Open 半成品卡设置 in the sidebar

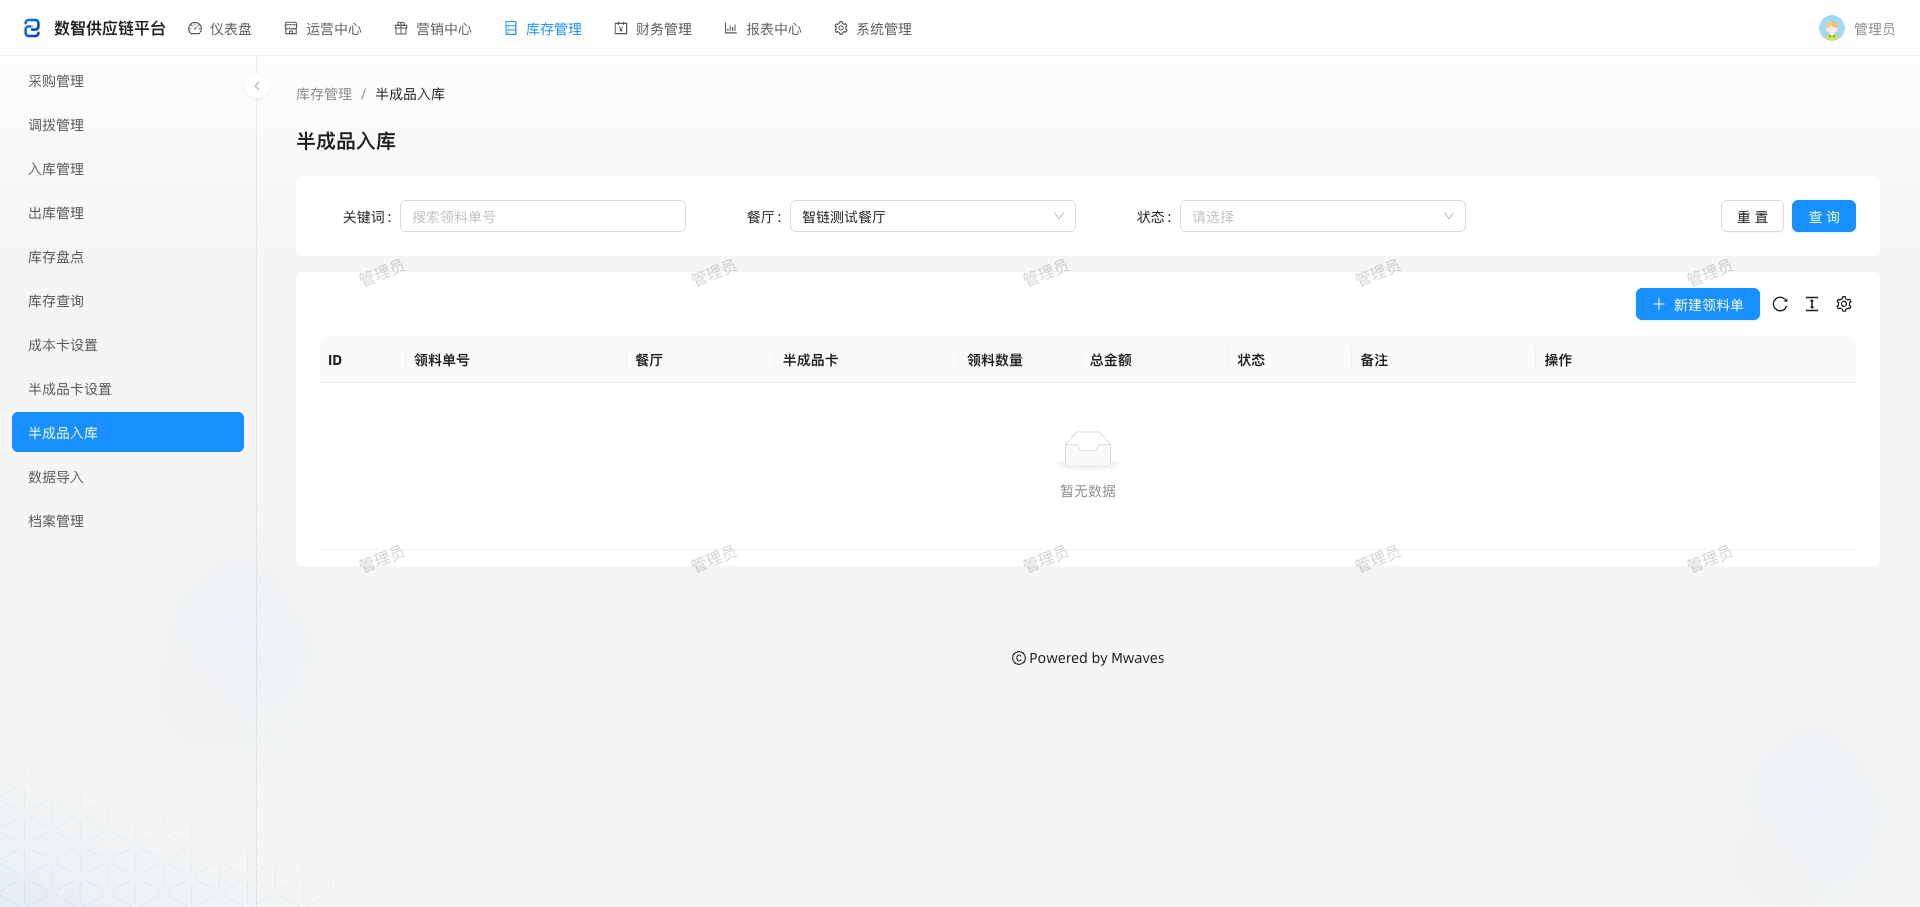point(128,389)
